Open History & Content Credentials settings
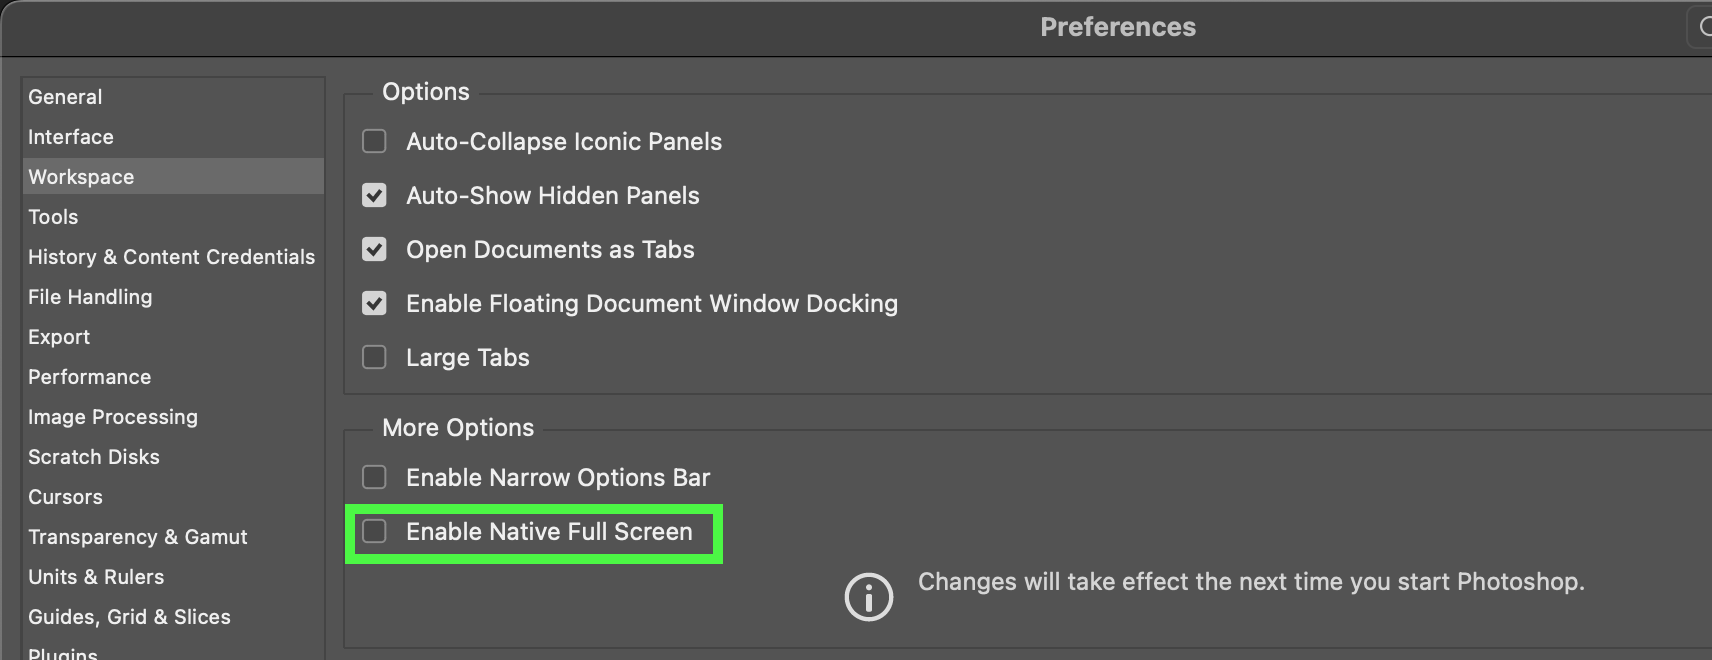1712x660 pixels. [x=171, y=256]
